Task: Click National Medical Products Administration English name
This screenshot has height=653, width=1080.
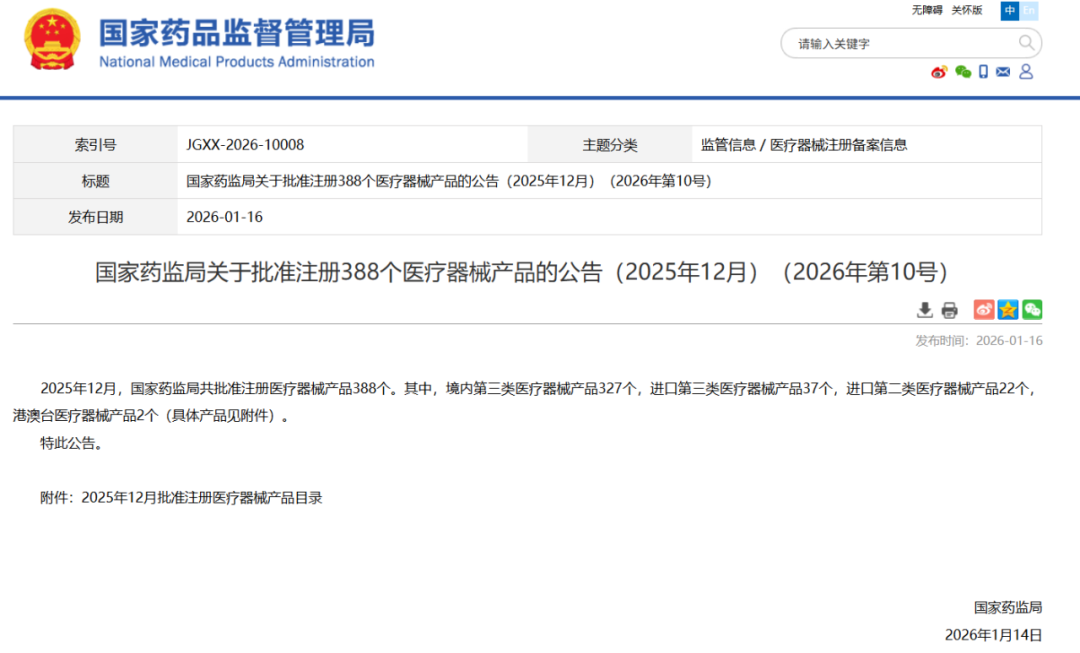Action: [x=237, y=61]
